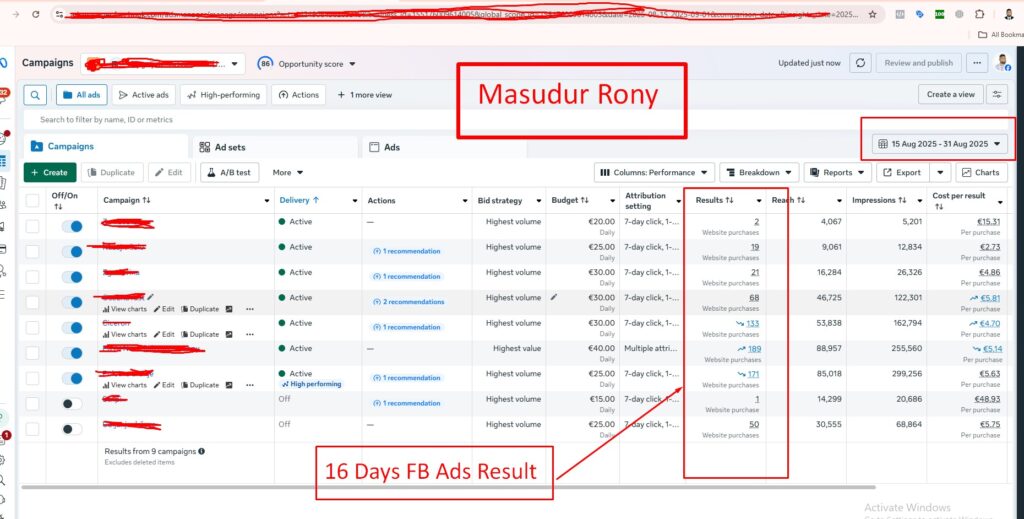
Task: Turn off the campaign with €20.00 daily budget
Action: tap(71, 226)
